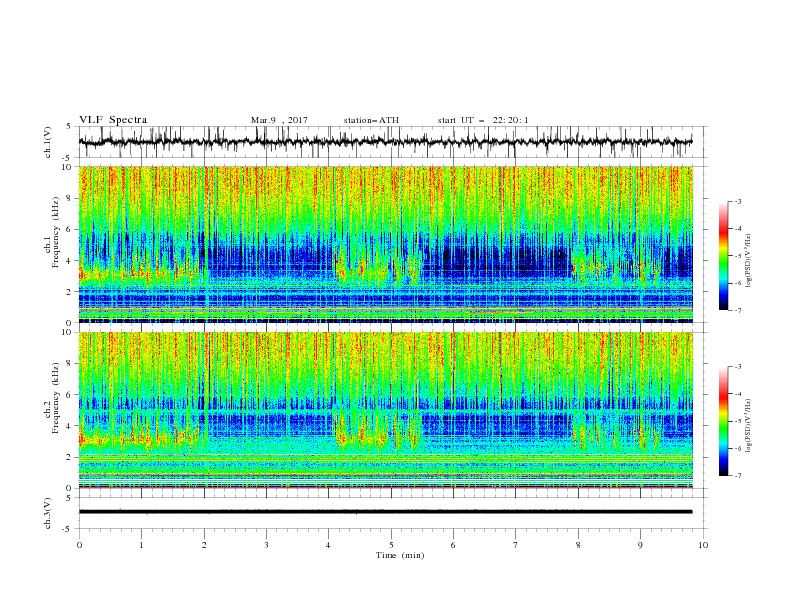Click the "station=ATH" header text
This screenshot has width=792, height=612.
click(x=371, y=120)
